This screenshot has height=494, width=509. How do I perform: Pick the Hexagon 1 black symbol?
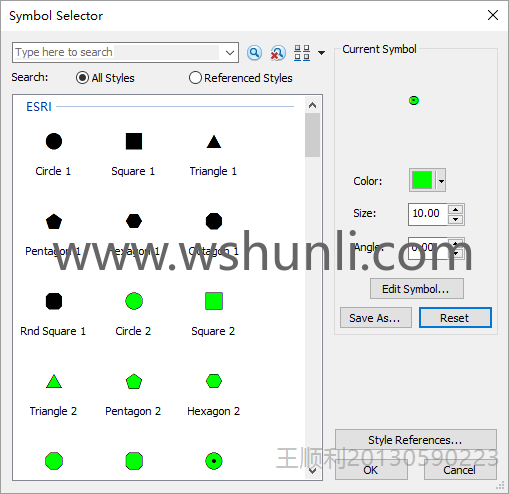[134, 221]
